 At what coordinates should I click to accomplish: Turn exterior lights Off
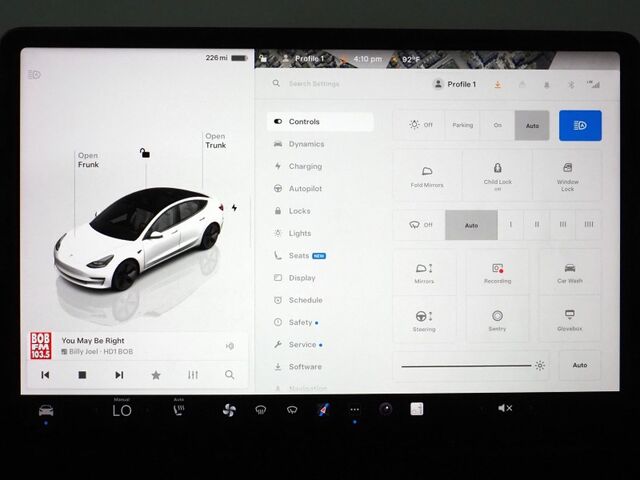(x=419, y=125)
